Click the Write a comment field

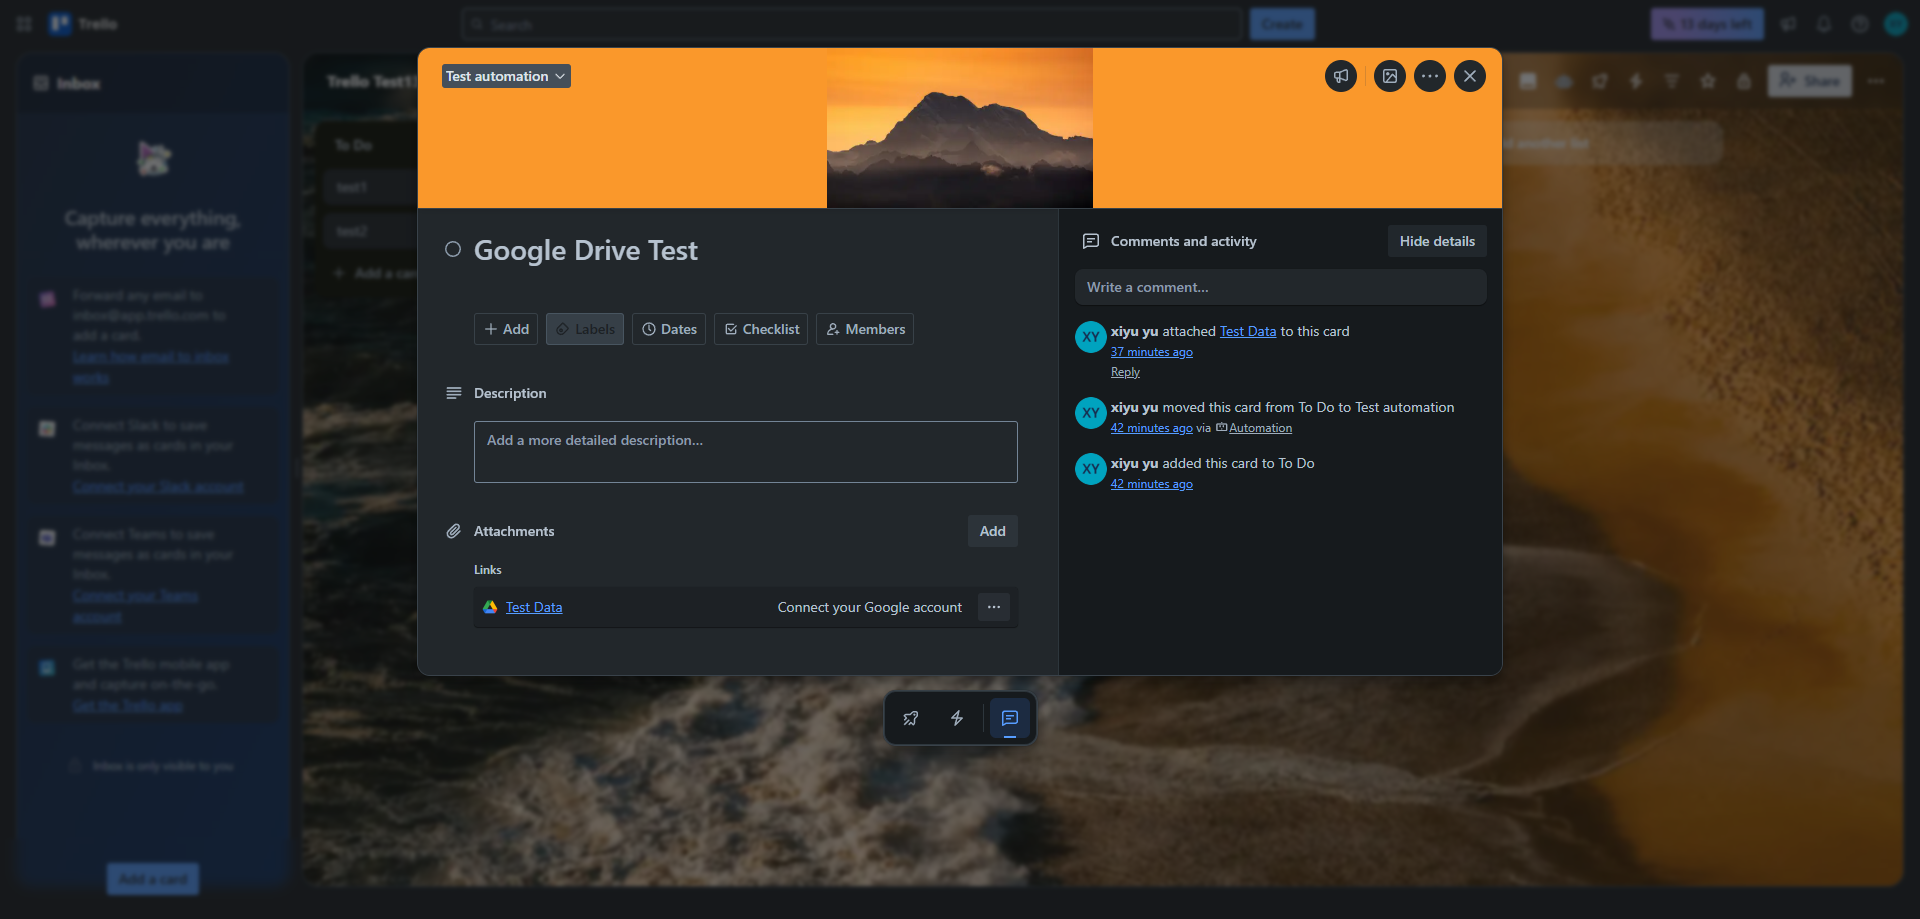[x=1281, y=287]
